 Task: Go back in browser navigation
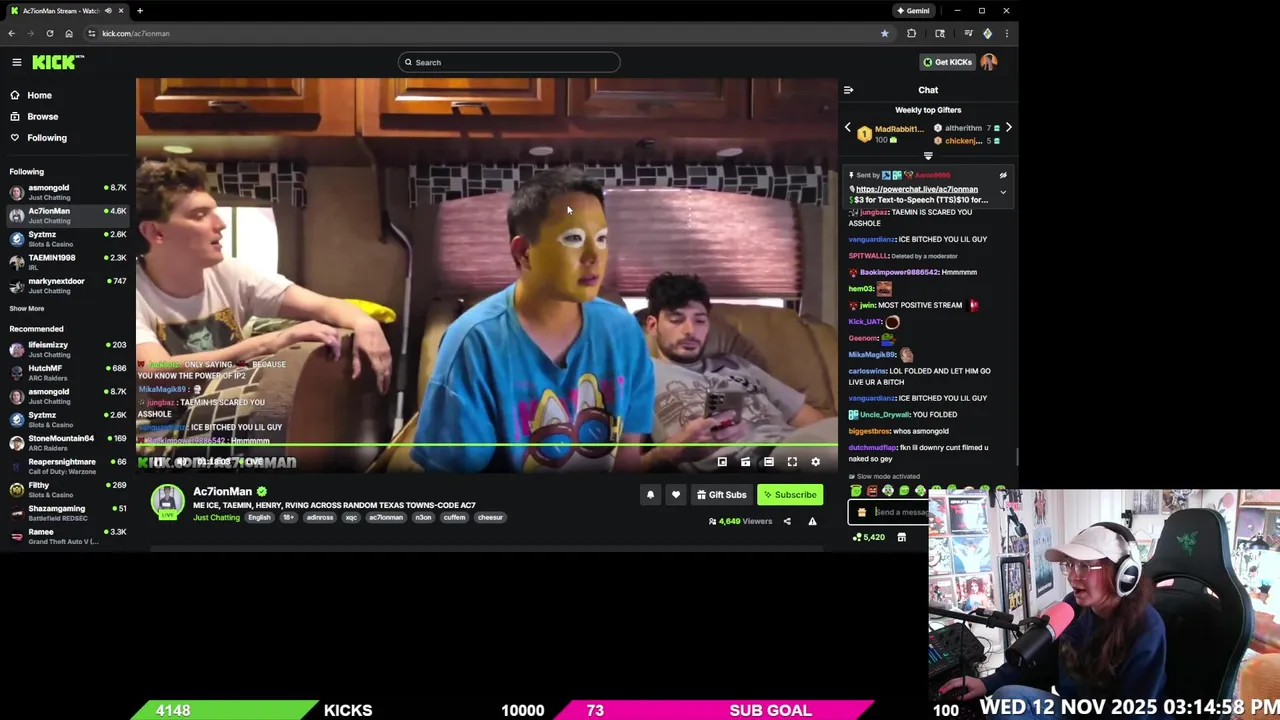click(x=11, y=33)
